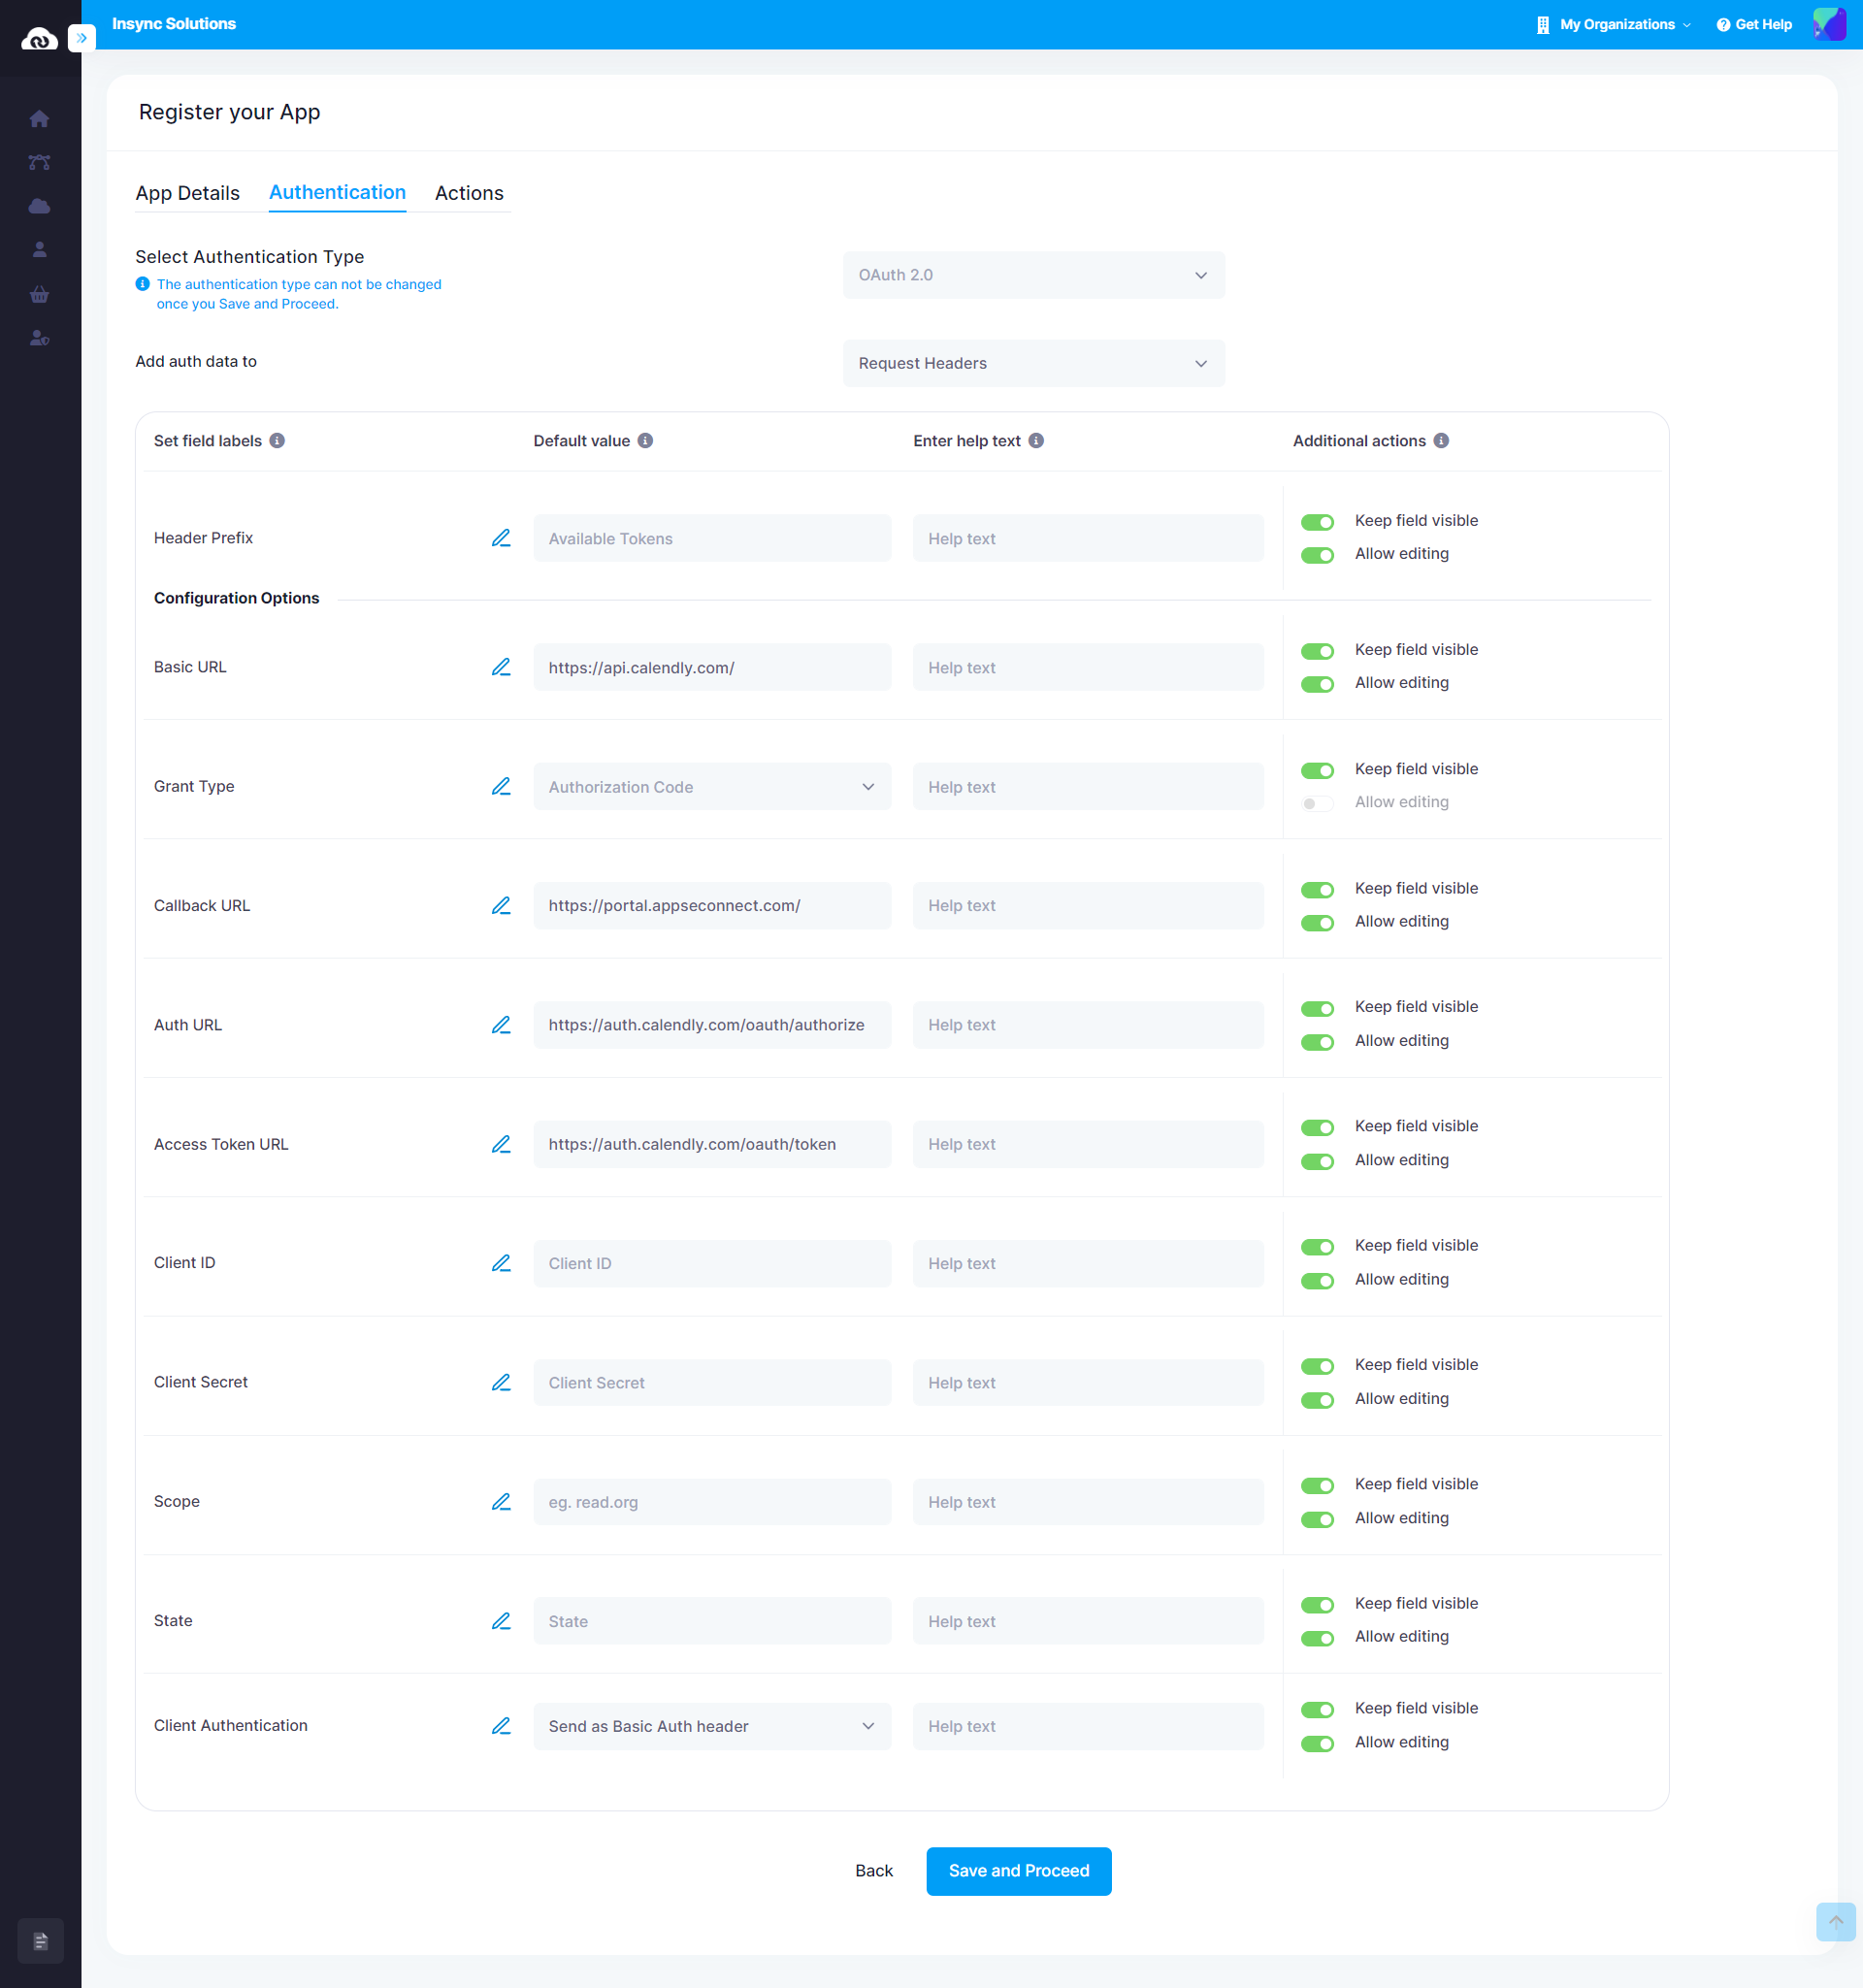Open the document icon at sidebar bottom
This screenshot has width=1863, height=1988.
point(41,1941)
